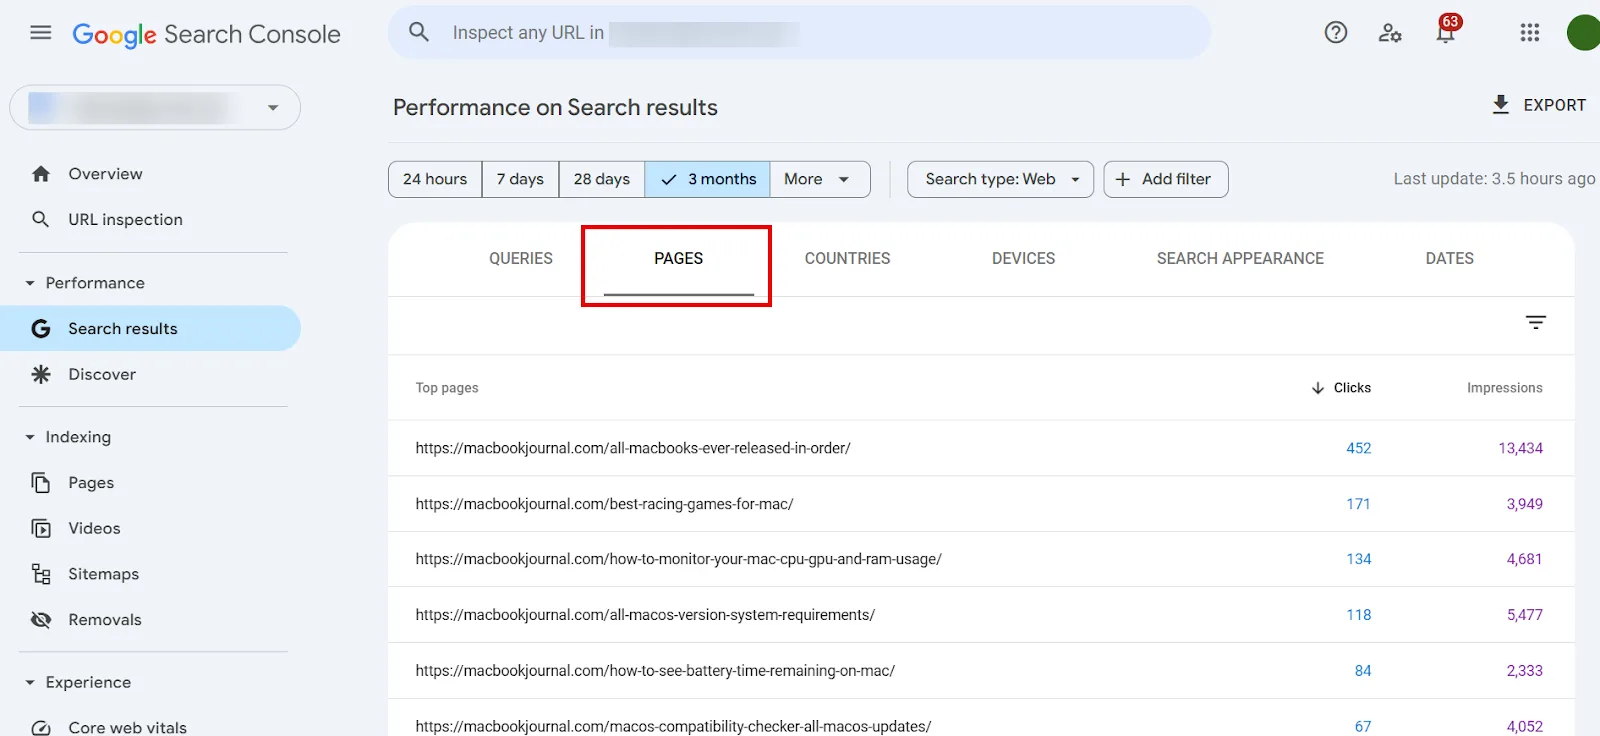
Task: Click the 118 clicks value
Action: pyautogui.click(x=1358, y=615)
